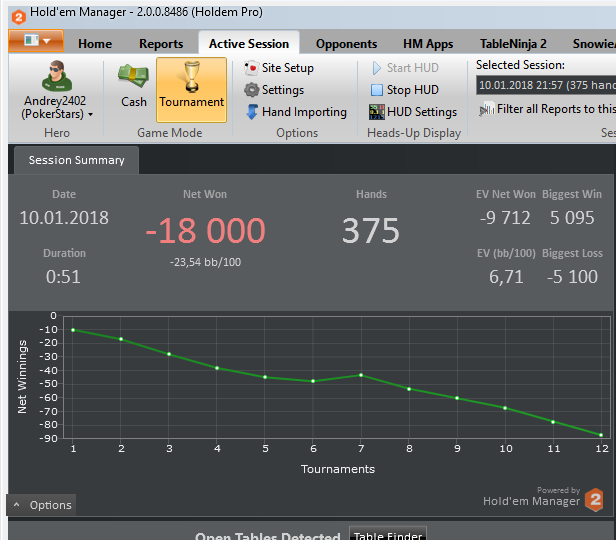Screen dimensions: 616x540
Task: Expand the graph Options panel
Action: click(41, 505)
